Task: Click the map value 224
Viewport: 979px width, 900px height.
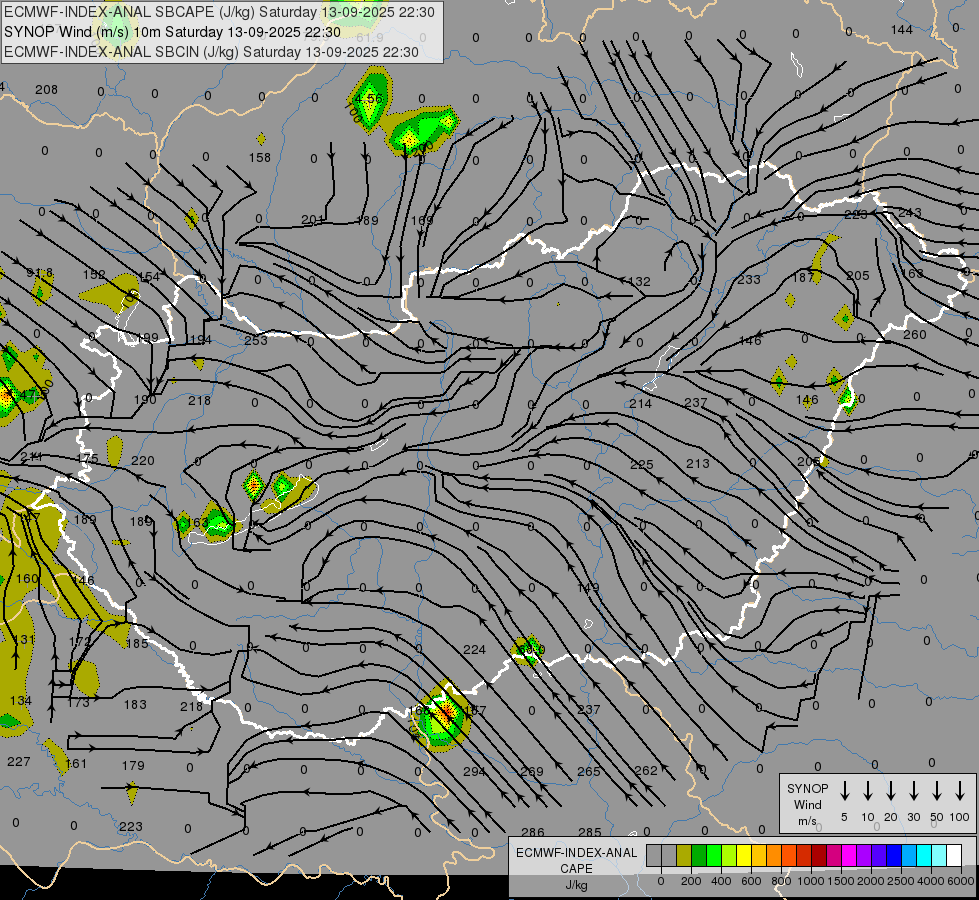Action: [x=475, y=650]
